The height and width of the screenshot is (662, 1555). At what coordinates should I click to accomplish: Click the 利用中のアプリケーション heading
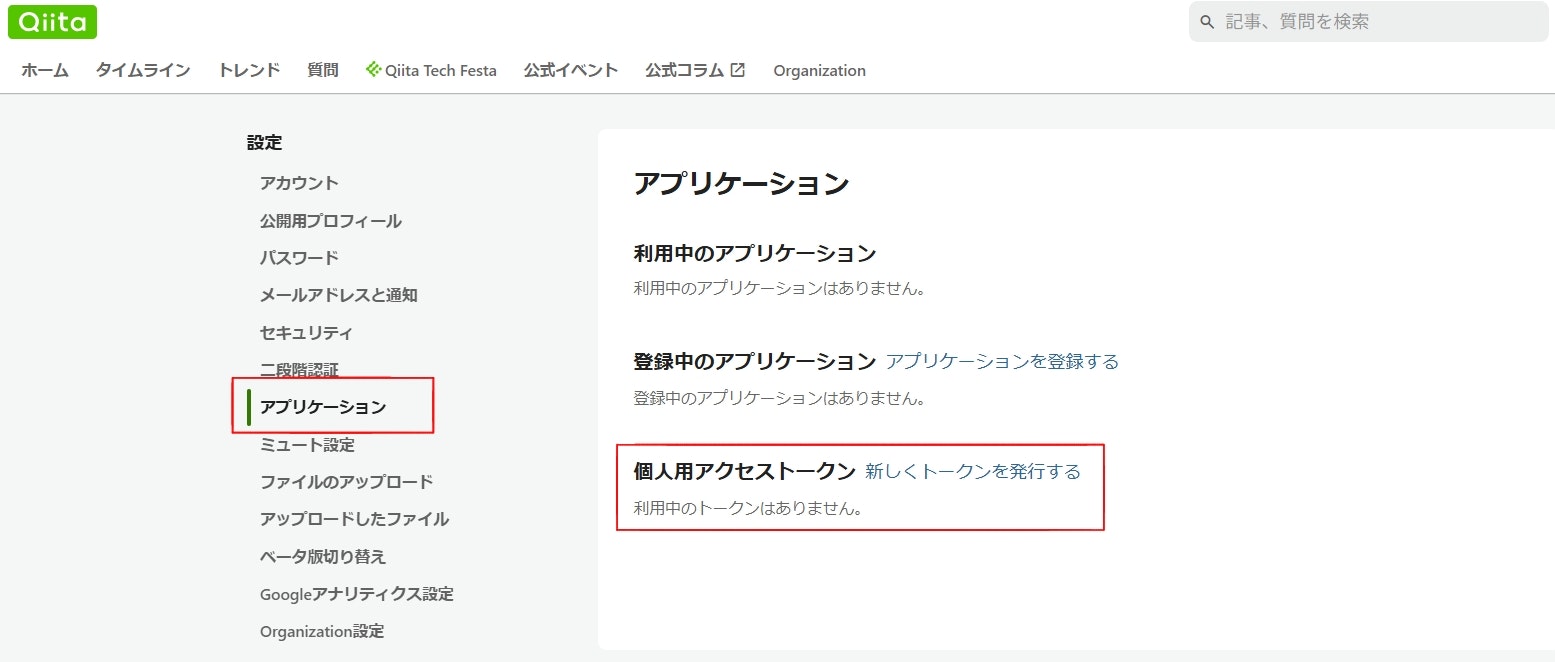(x=755, y=253)
